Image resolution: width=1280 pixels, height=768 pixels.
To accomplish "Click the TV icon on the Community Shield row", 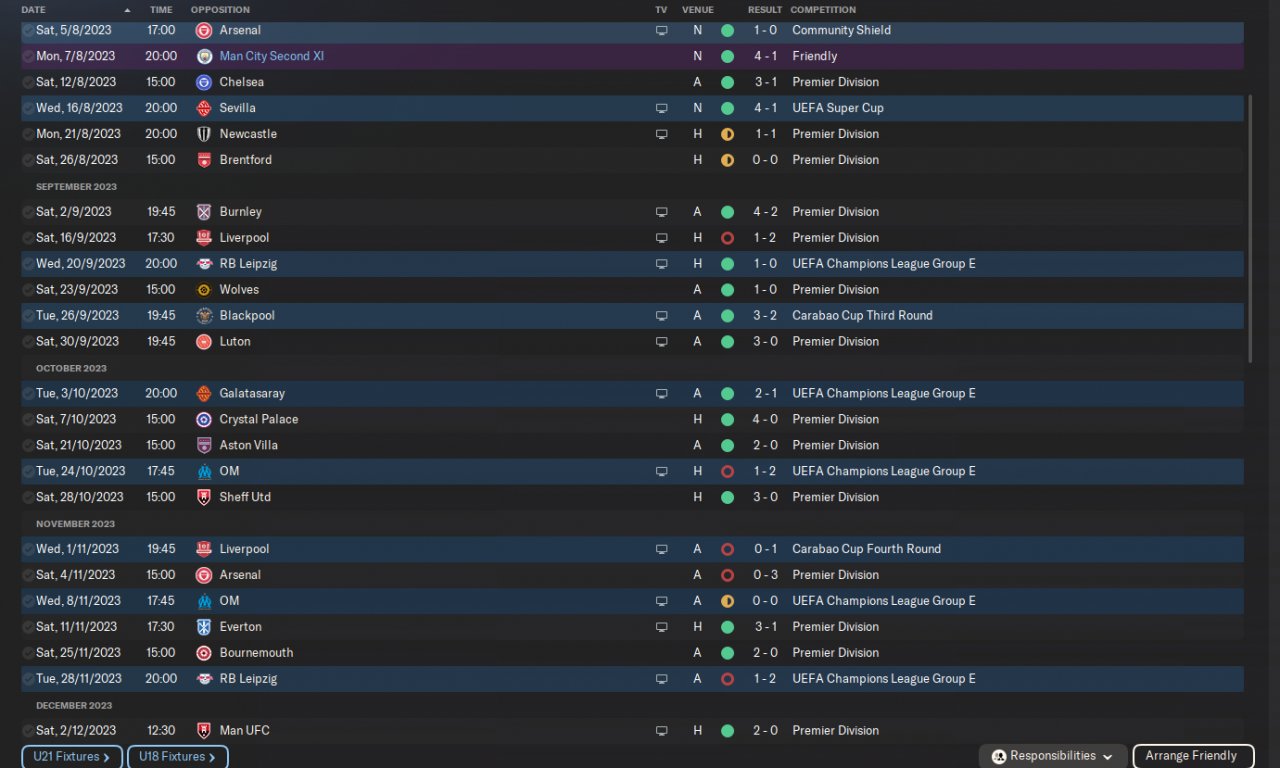I will point(661,31).
